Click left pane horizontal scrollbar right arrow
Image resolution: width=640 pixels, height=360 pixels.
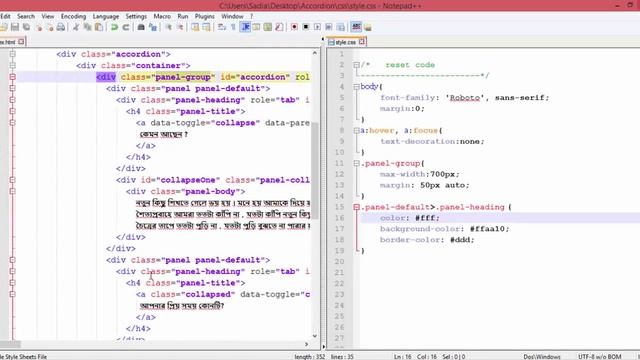[307, 344]
